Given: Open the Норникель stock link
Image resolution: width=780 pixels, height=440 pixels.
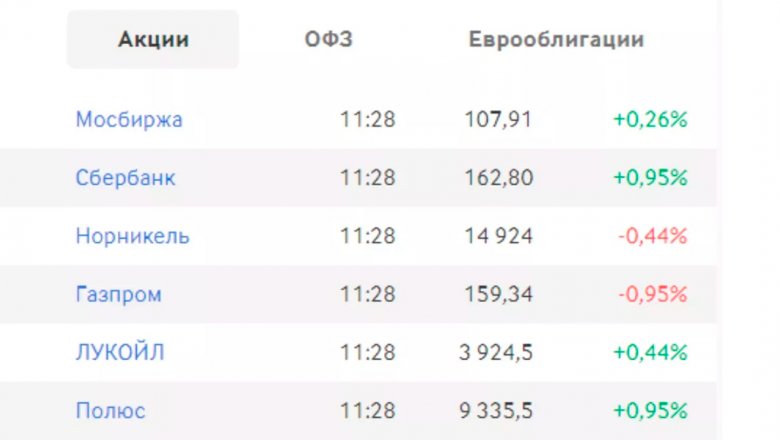Looking at the screenshot, I should click(x=132, y=236).
